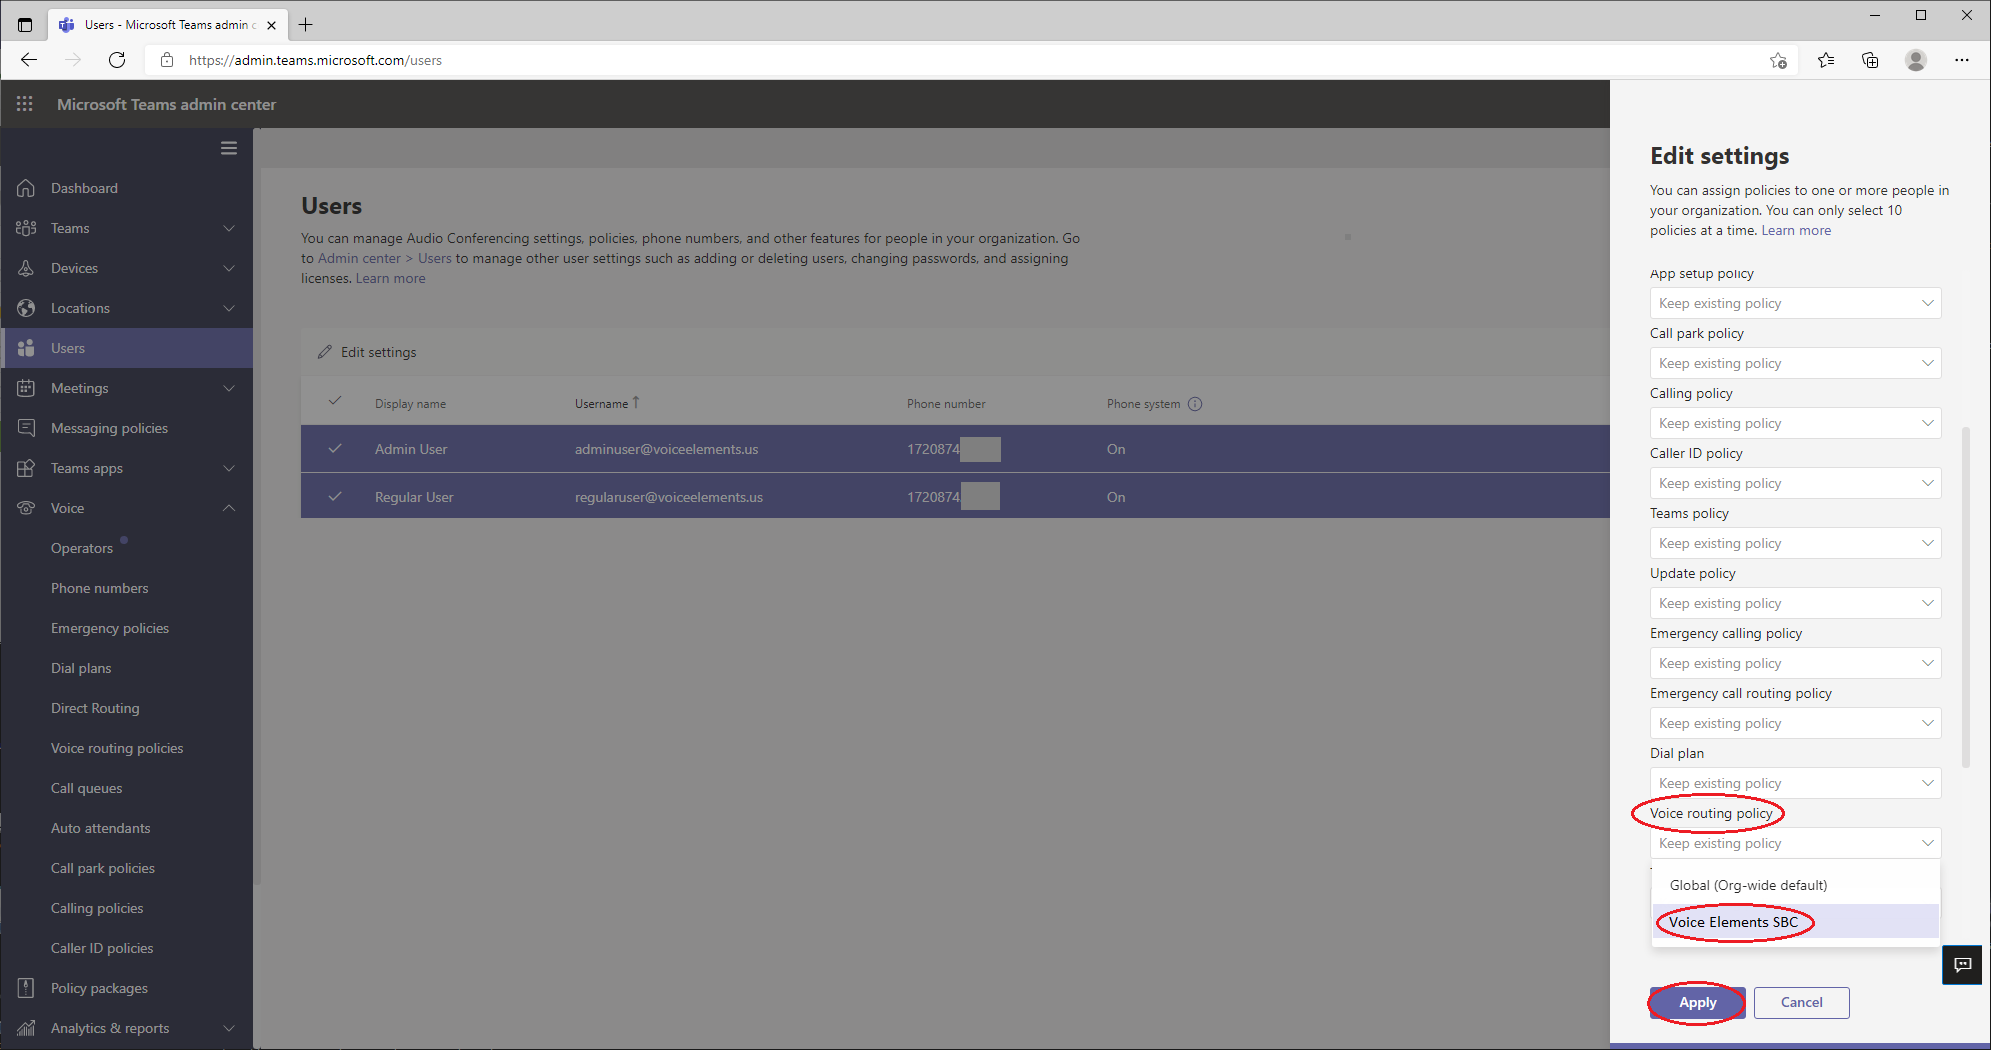The width and height of the screenshot is (1991, 1050).
Task: Open the feedback chat icon
Action: point(1963,965)
